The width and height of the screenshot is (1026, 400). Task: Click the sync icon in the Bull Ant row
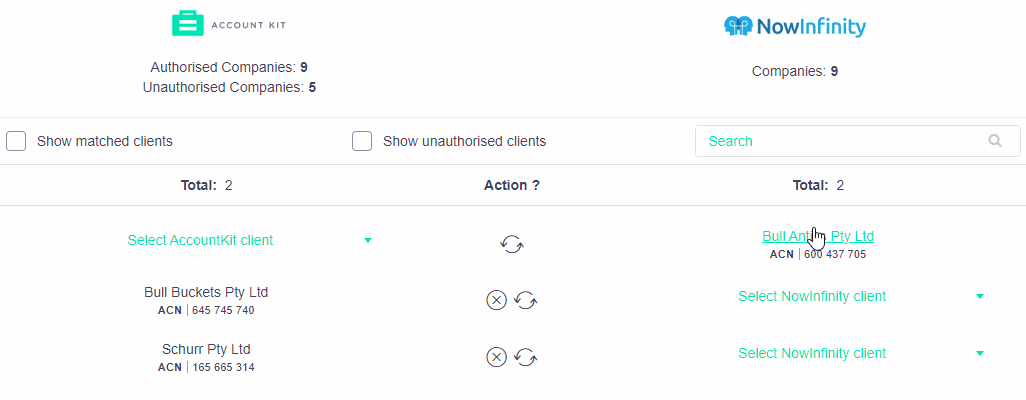point(512,244)
